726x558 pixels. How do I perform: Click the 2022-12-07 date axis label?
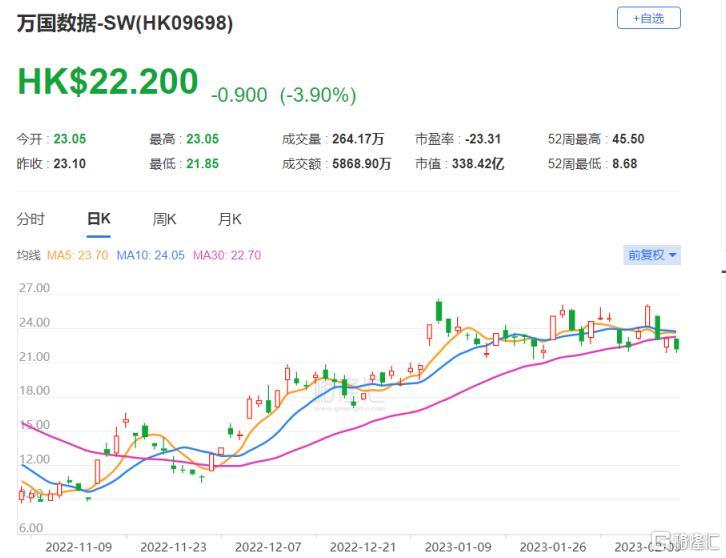click(268, 547)
